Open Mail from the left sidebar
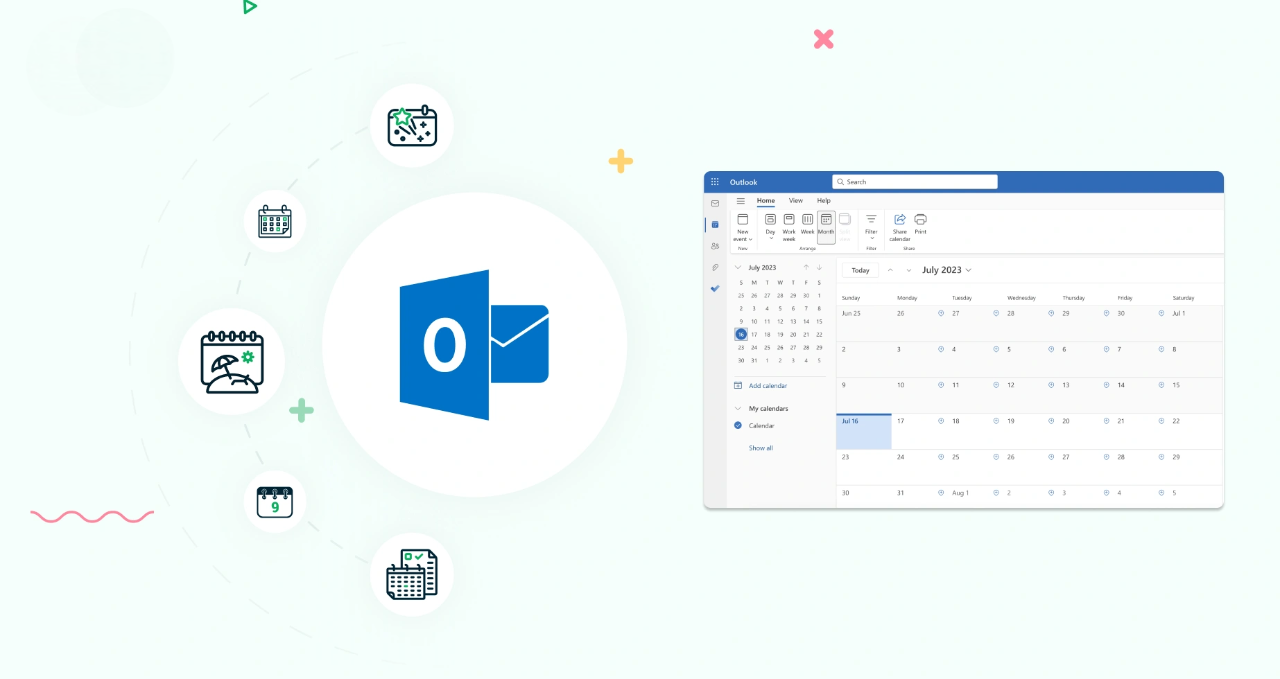This screenshot has width=1280, height=679. (x=715, y=203)
